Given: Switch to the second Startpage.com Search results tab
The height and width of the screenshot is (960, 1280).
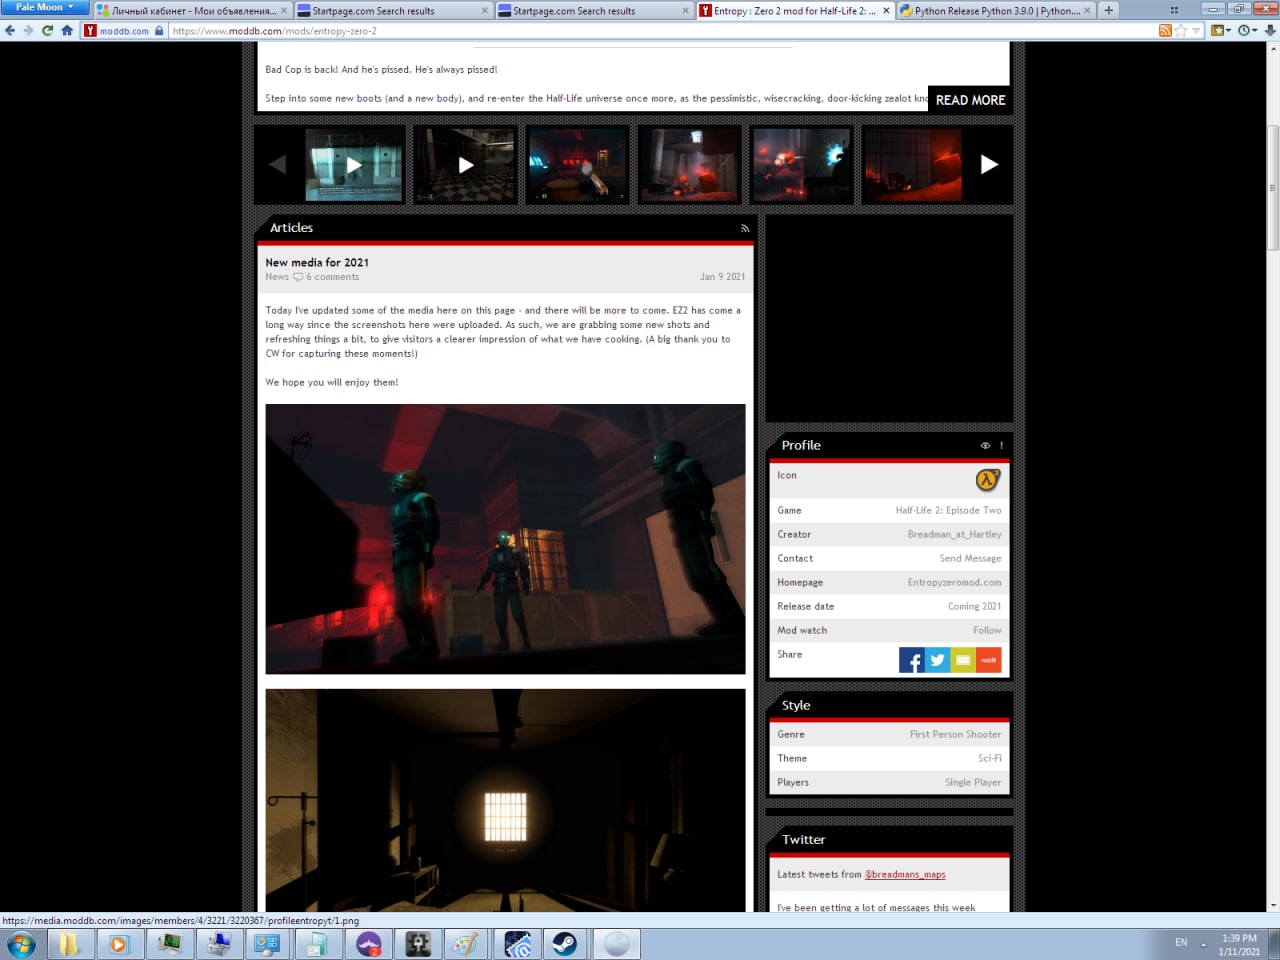Looking at the screenshot, I should 593,10.
